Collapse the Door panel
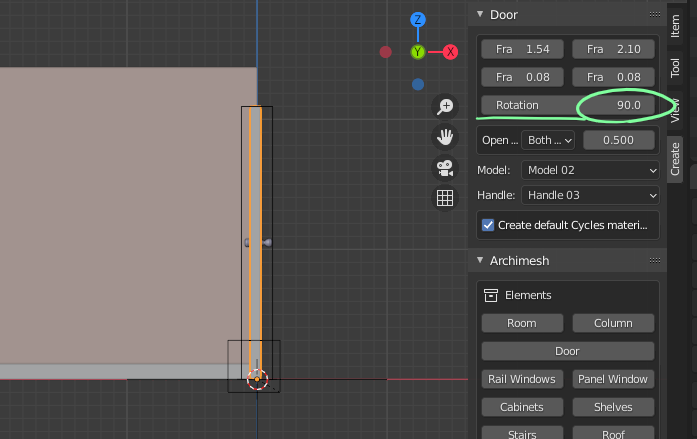The image size is (697, 439). click(x=480, y=14)
